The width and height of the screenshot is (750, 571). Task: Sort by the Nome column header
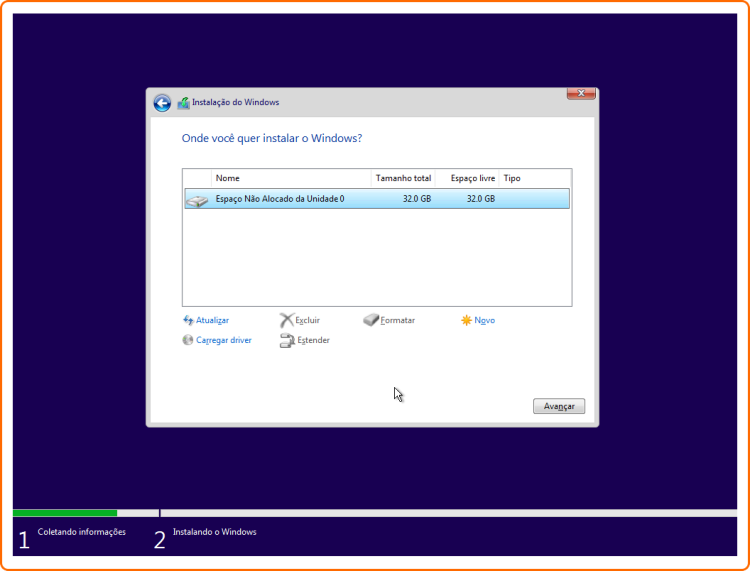[x=291, y=178]
